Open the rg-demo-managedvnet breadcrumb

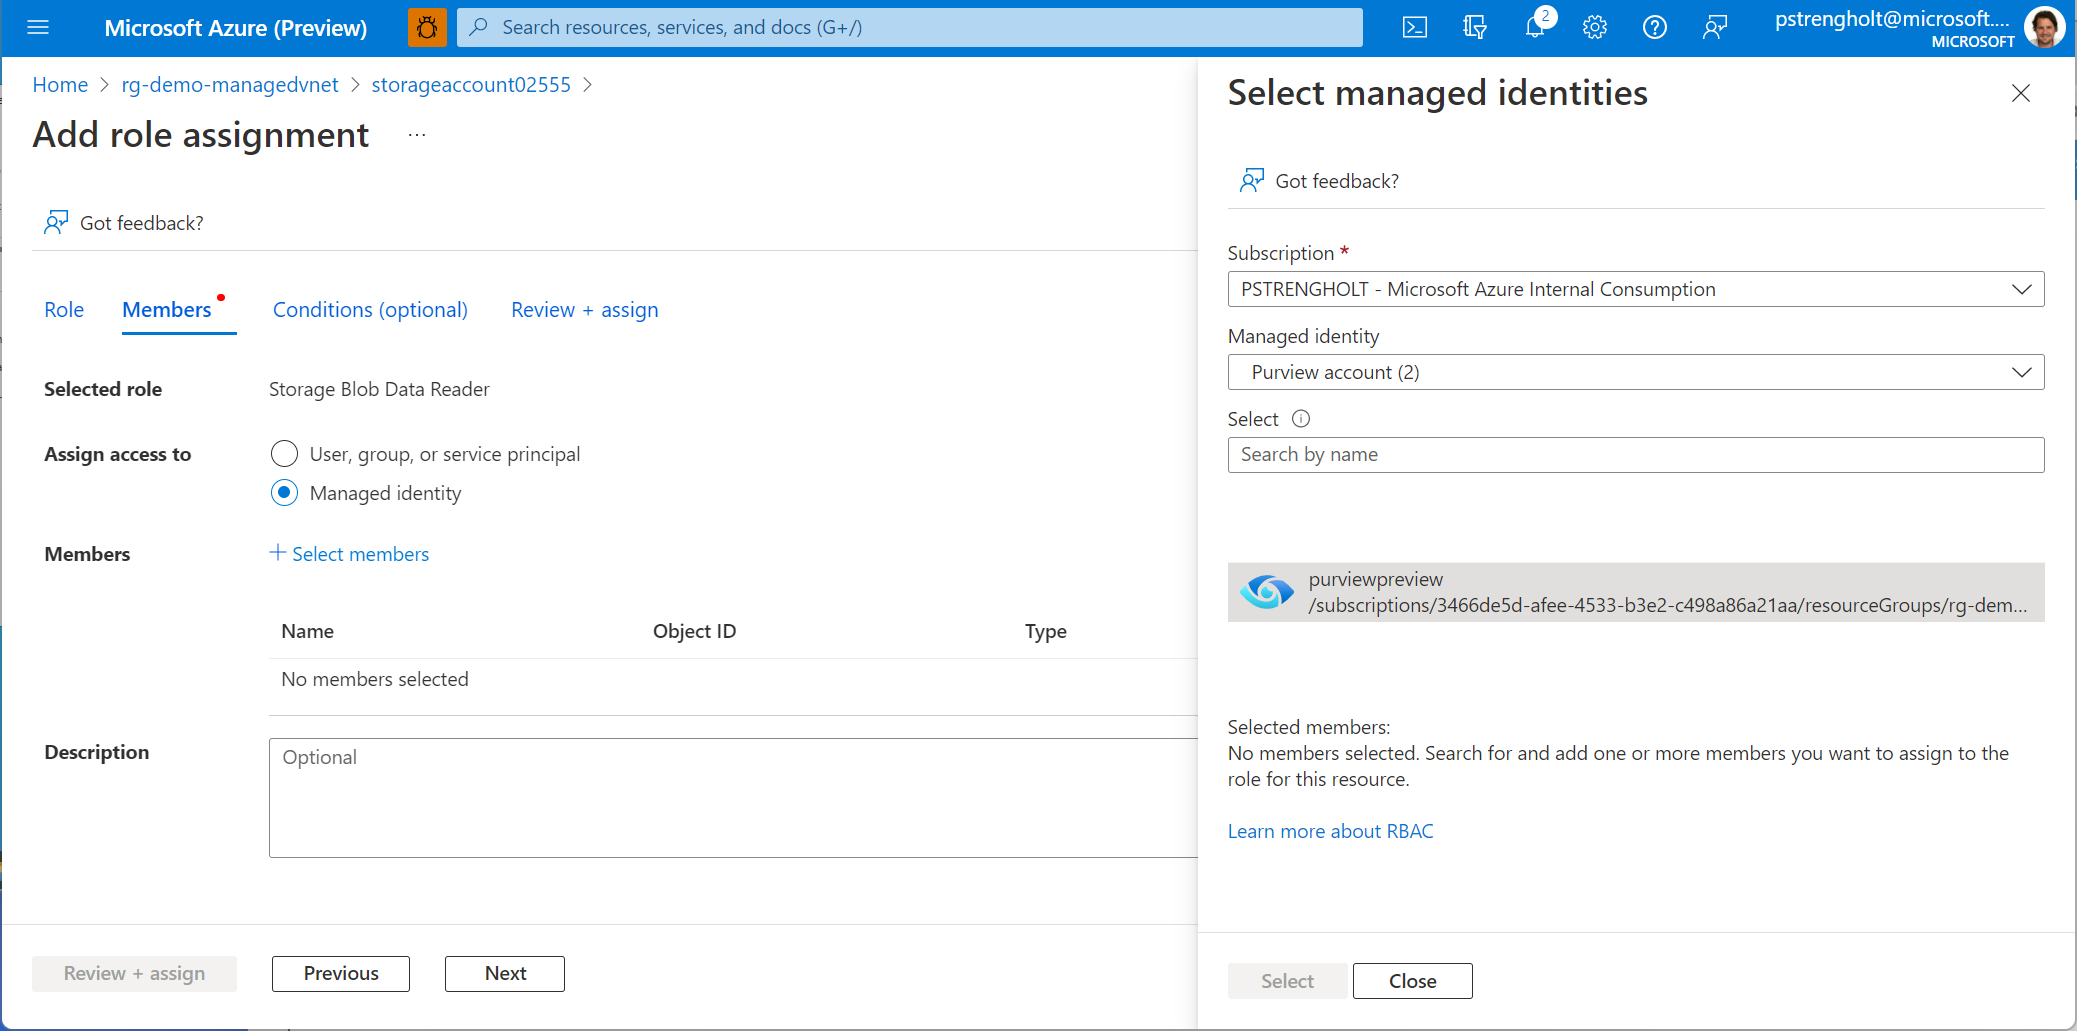[x=230, y=85]
